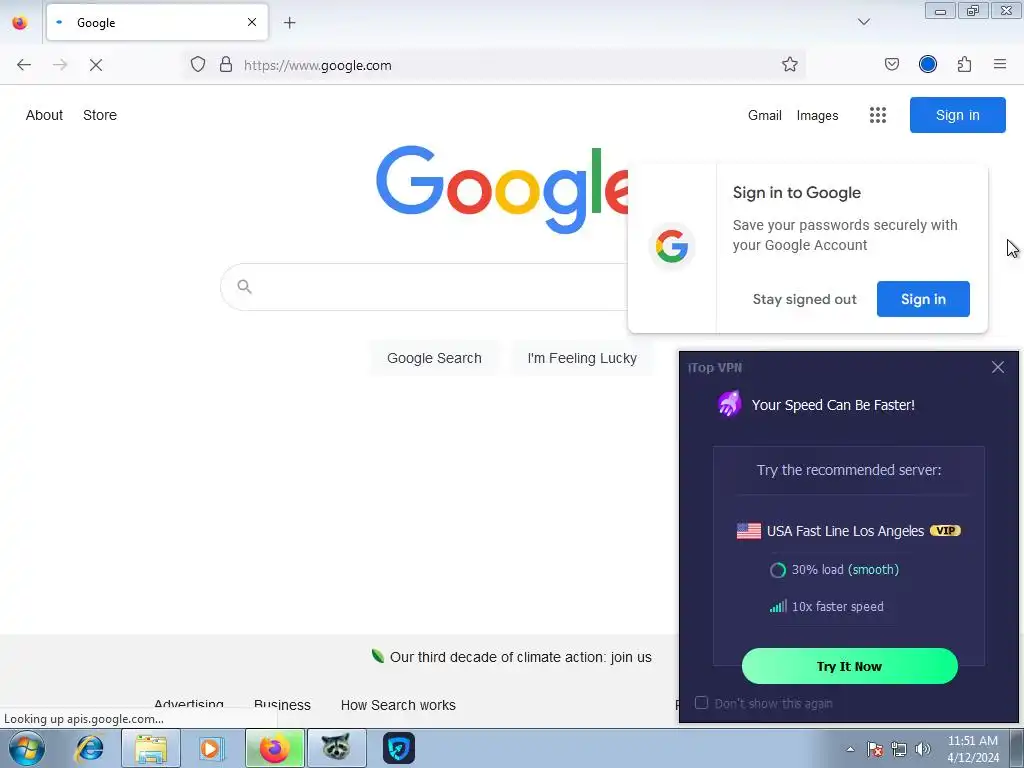1024x768 pixels.
Task: Save page to Pocket icon
Action: click(891, 65)
